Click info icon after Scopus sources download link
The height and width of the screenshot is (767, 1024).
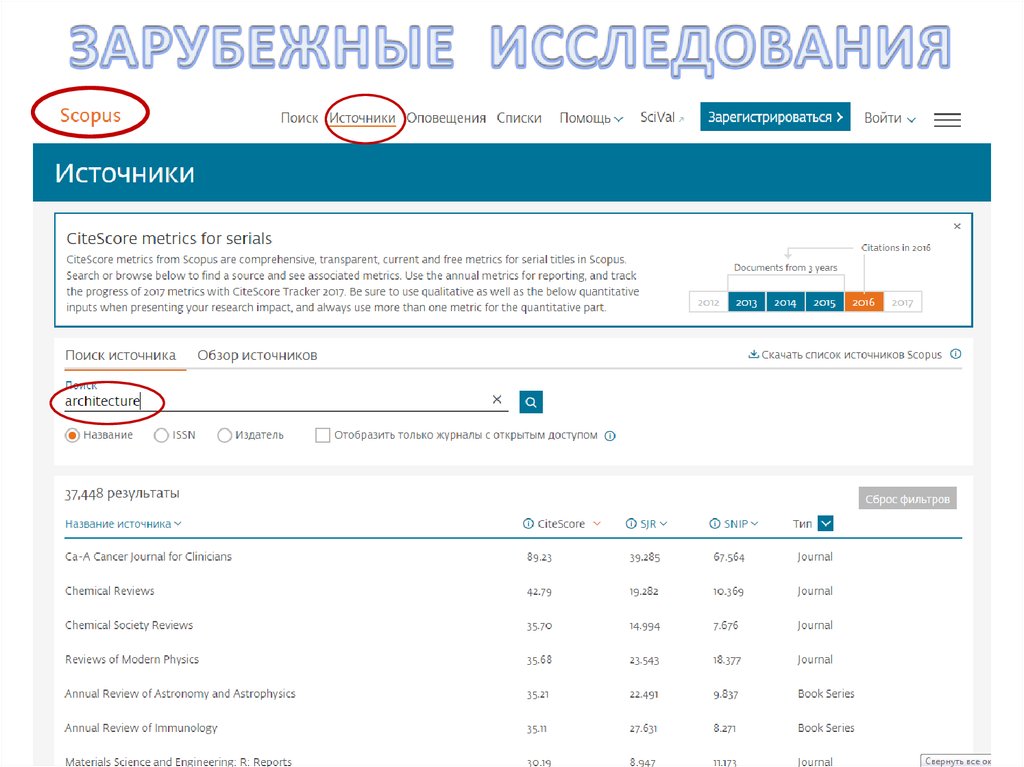[x=955, y=354]
